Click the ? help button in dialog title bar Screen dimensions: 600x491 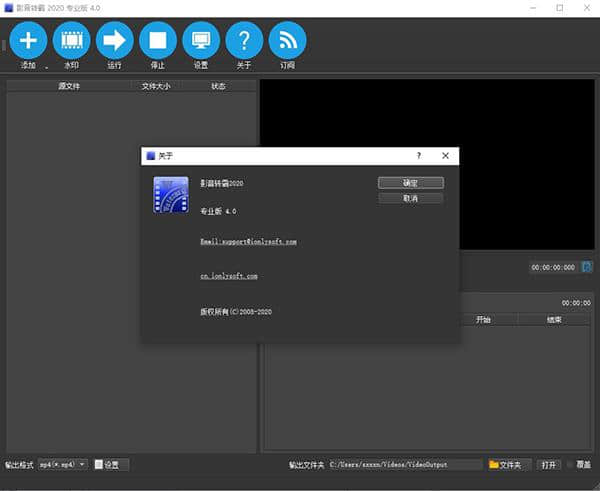(418, 156)
